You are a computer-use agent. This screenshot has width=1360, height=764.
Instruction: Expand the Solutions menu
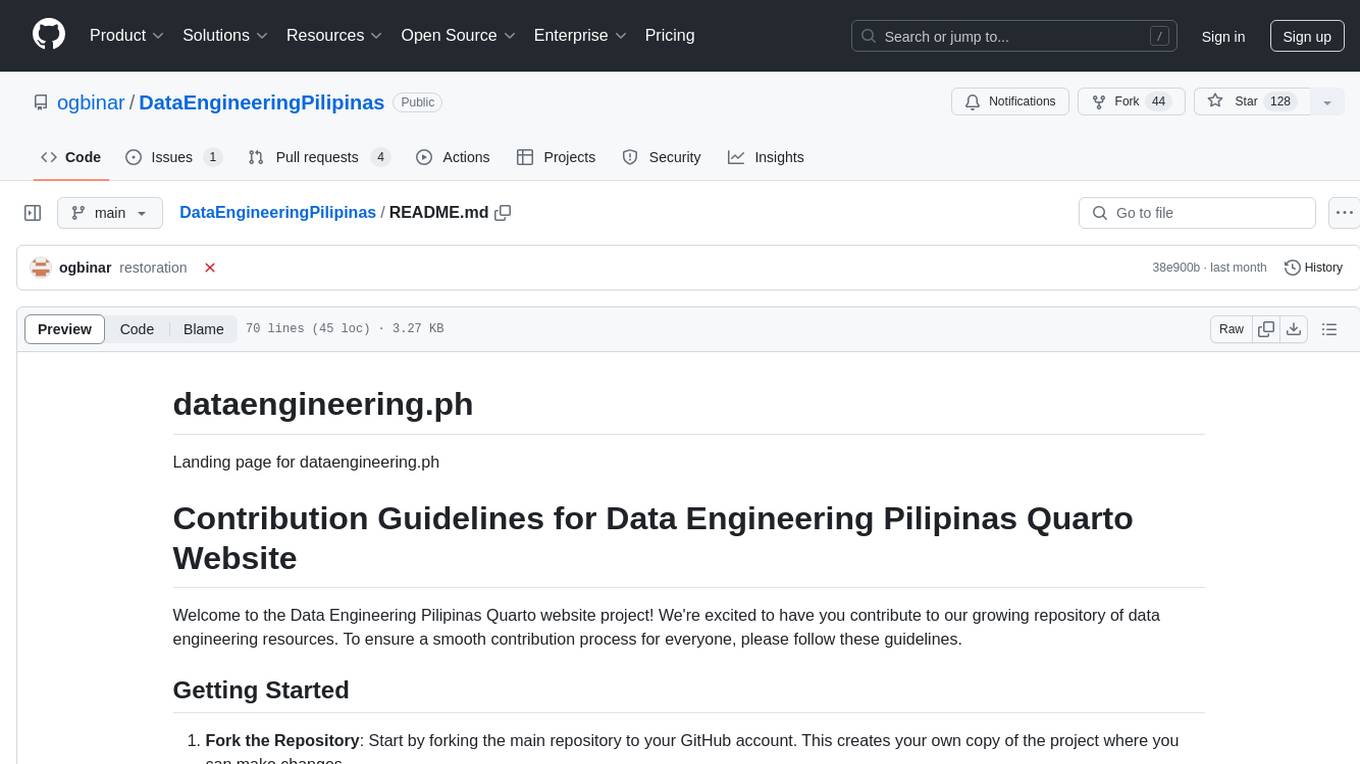click(x=225, y=35)
